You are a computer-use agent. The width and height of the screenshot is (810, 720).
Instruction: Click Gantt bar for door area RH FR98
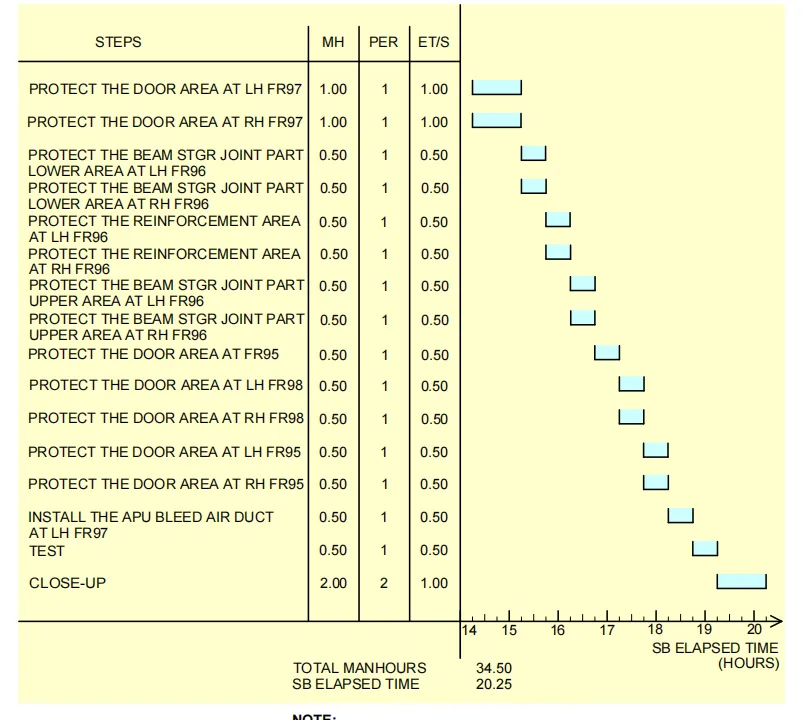[631, 417]
